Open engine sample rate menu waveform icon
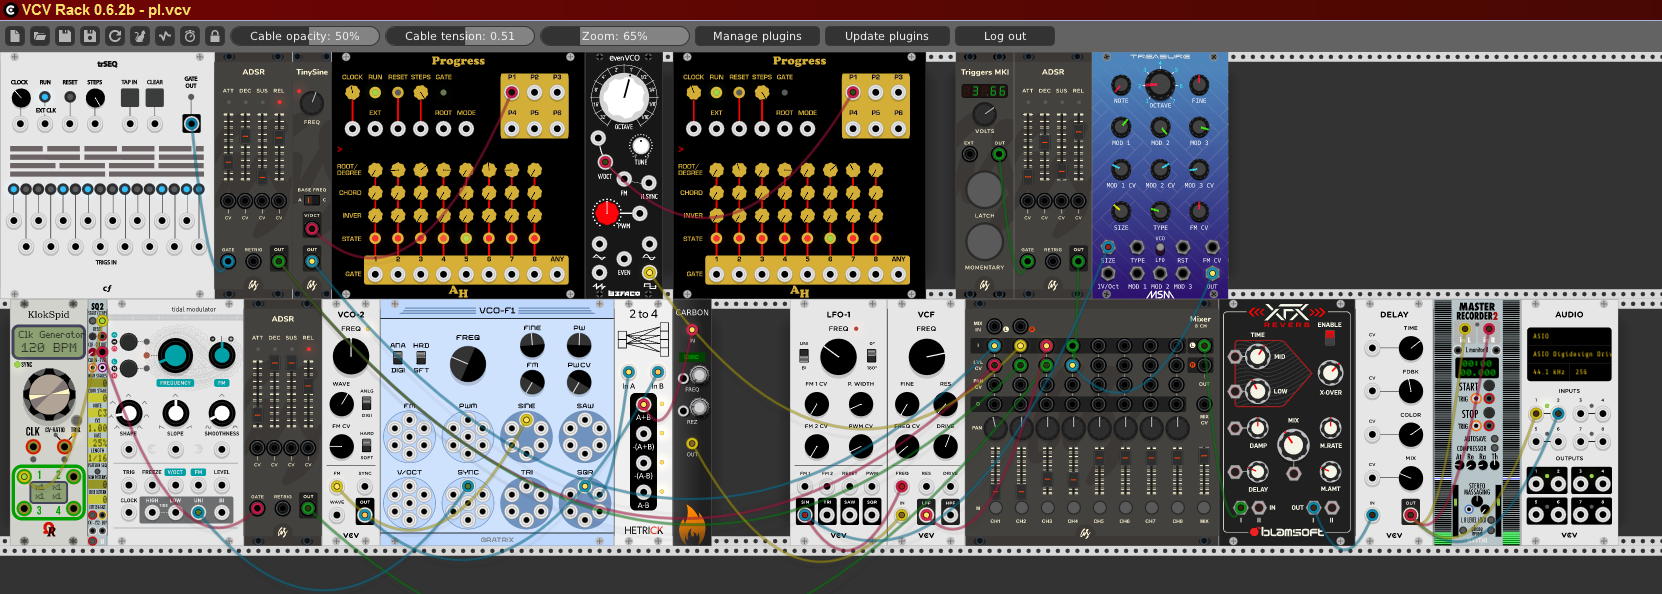Viewport: 1662px width, 594px height. point(165,36)
